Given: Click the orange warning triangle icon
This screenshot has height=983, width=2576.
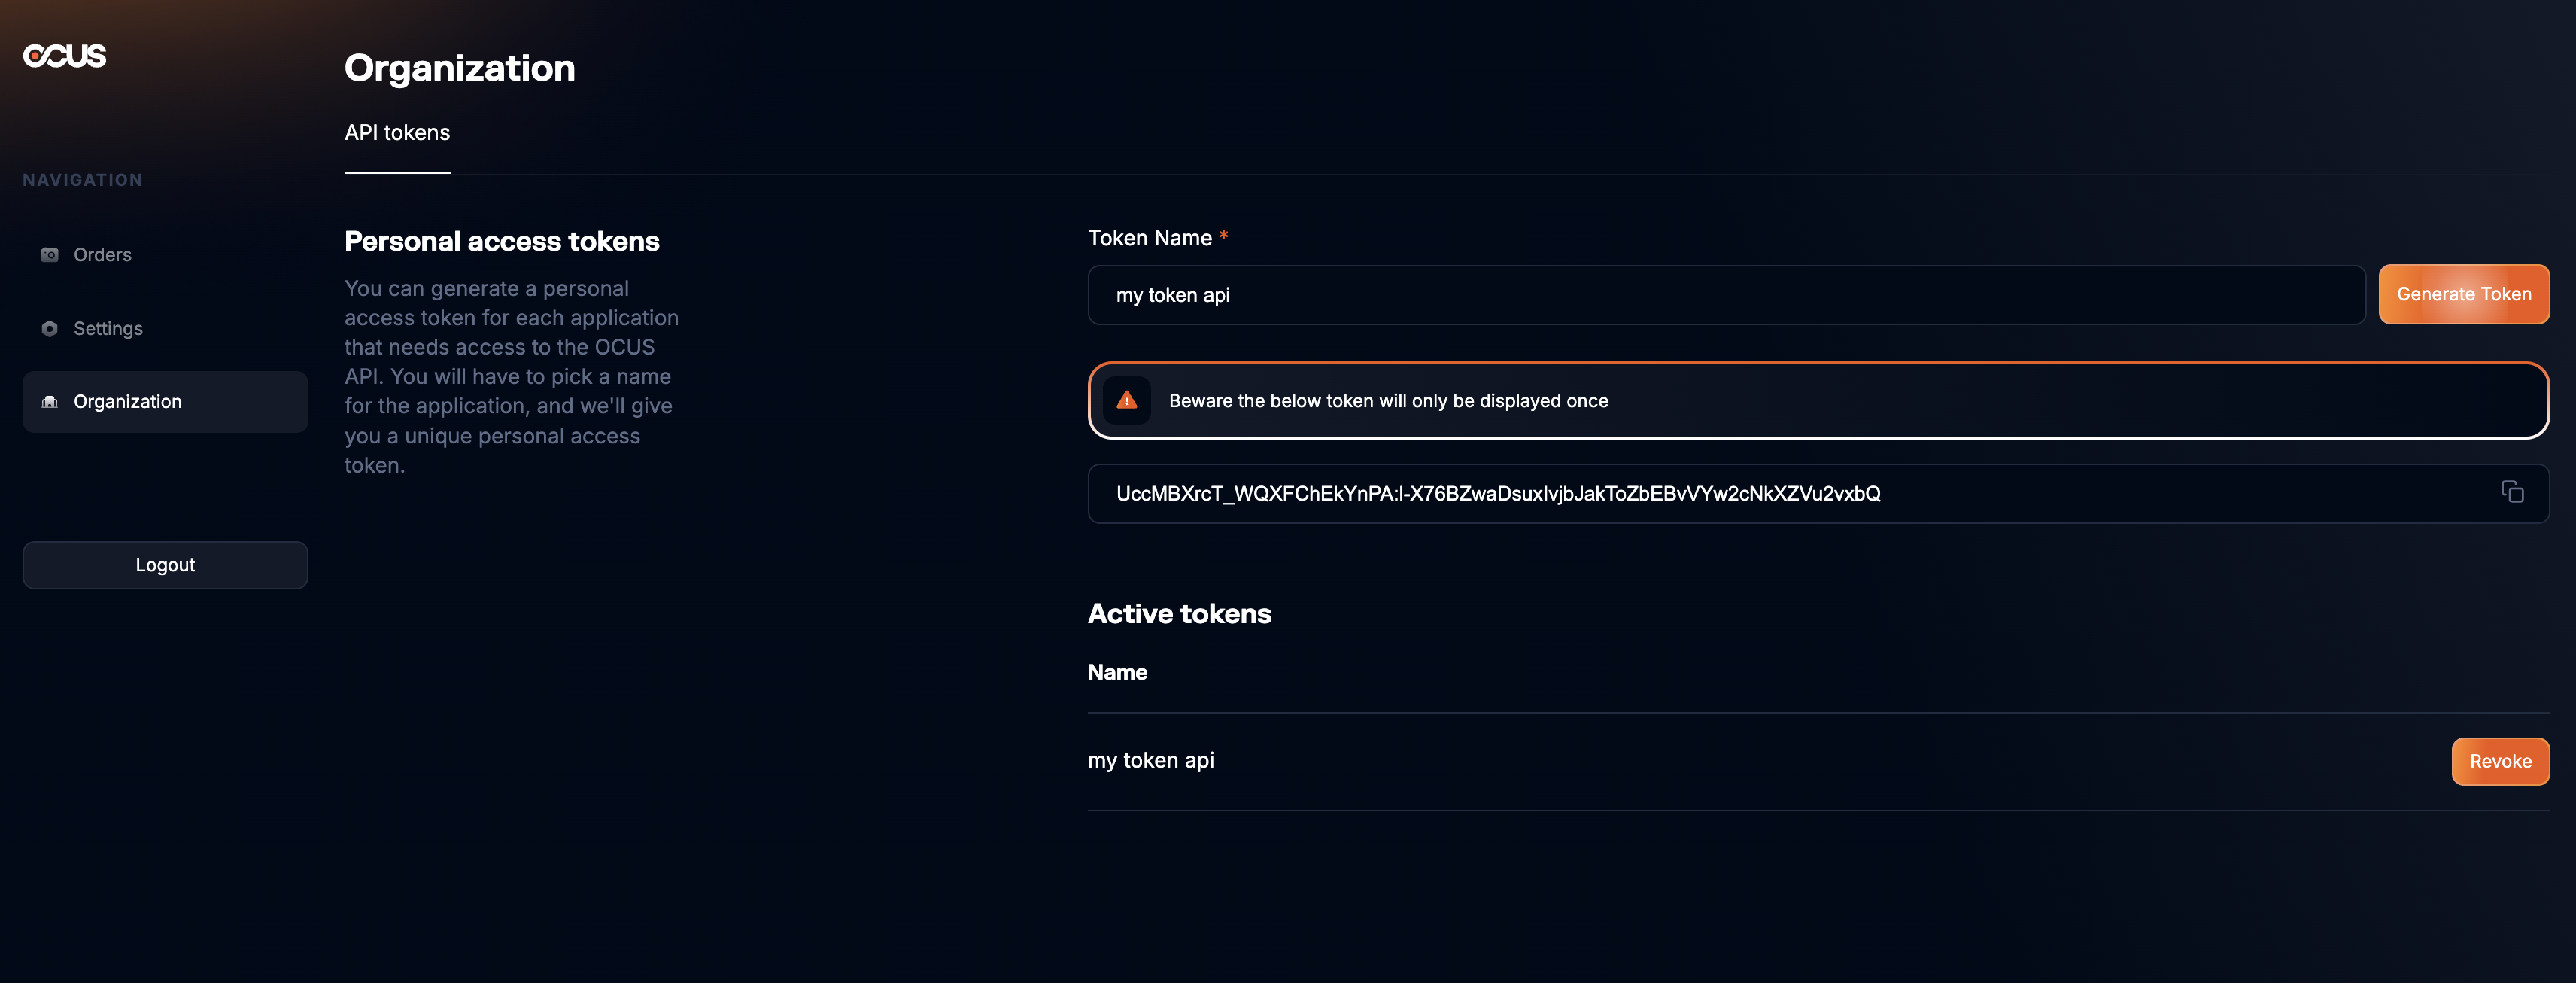Looking at the screenshot, I should 1126,401.
